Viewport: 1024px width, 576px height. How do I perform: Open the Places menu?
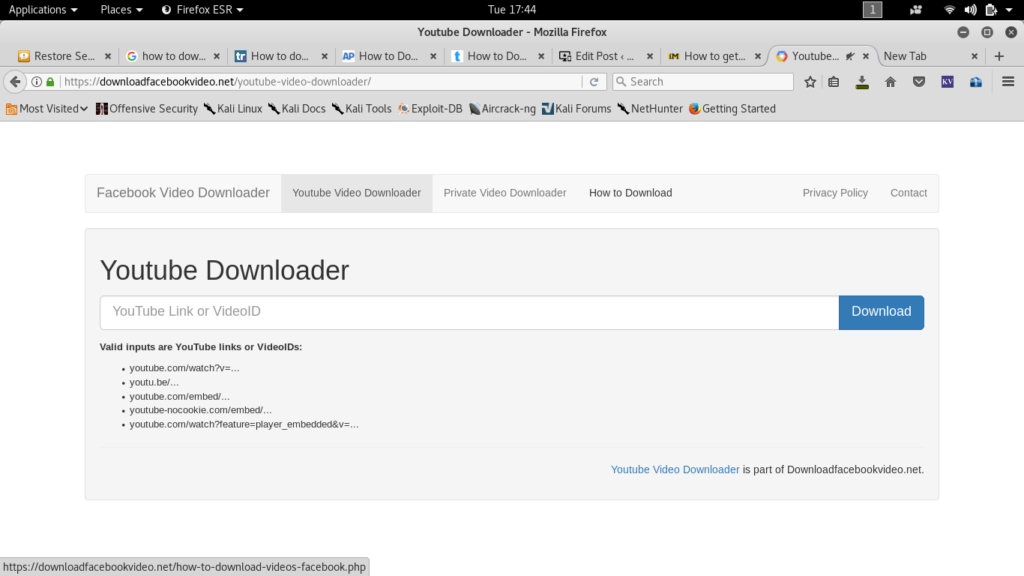(x=119, y=9)
